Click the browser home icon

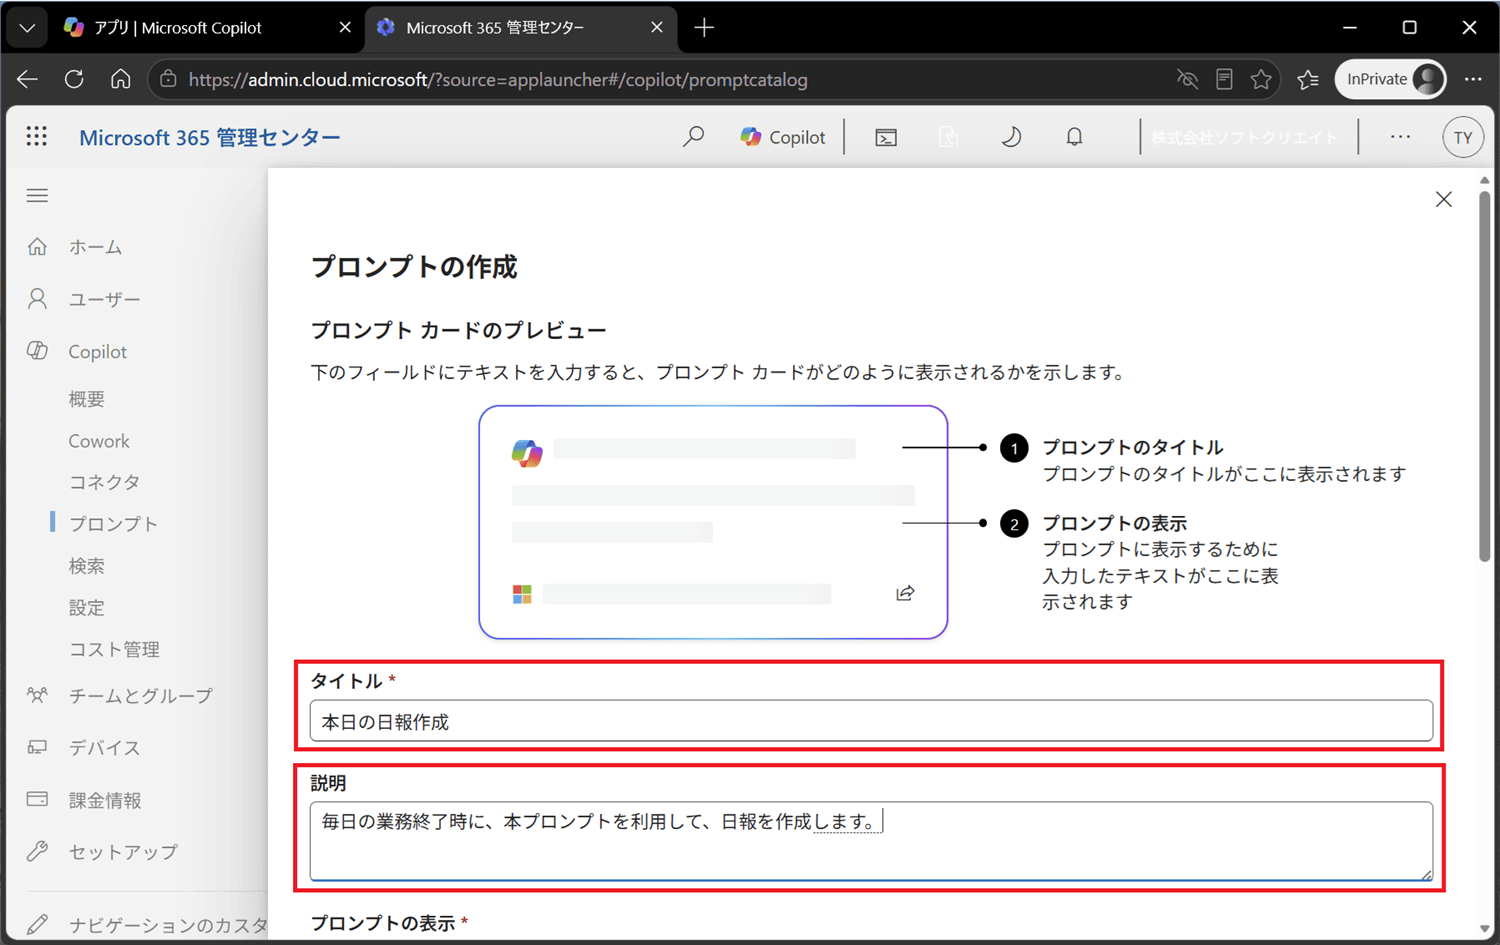(x=121, y=79)
